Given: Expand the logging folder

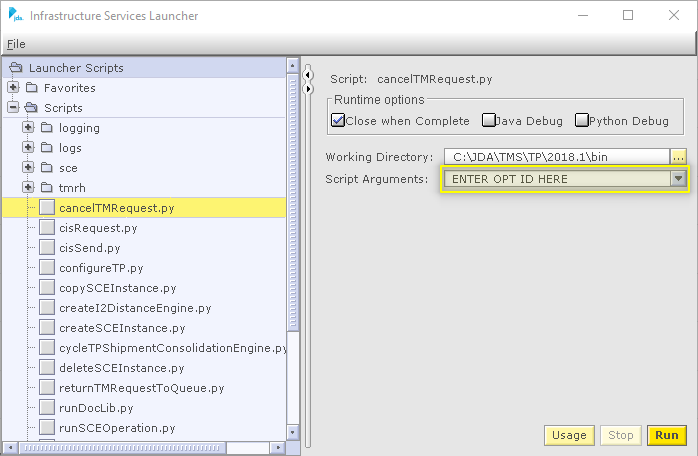Looking at the screenshot, I should tap(28, 127).
